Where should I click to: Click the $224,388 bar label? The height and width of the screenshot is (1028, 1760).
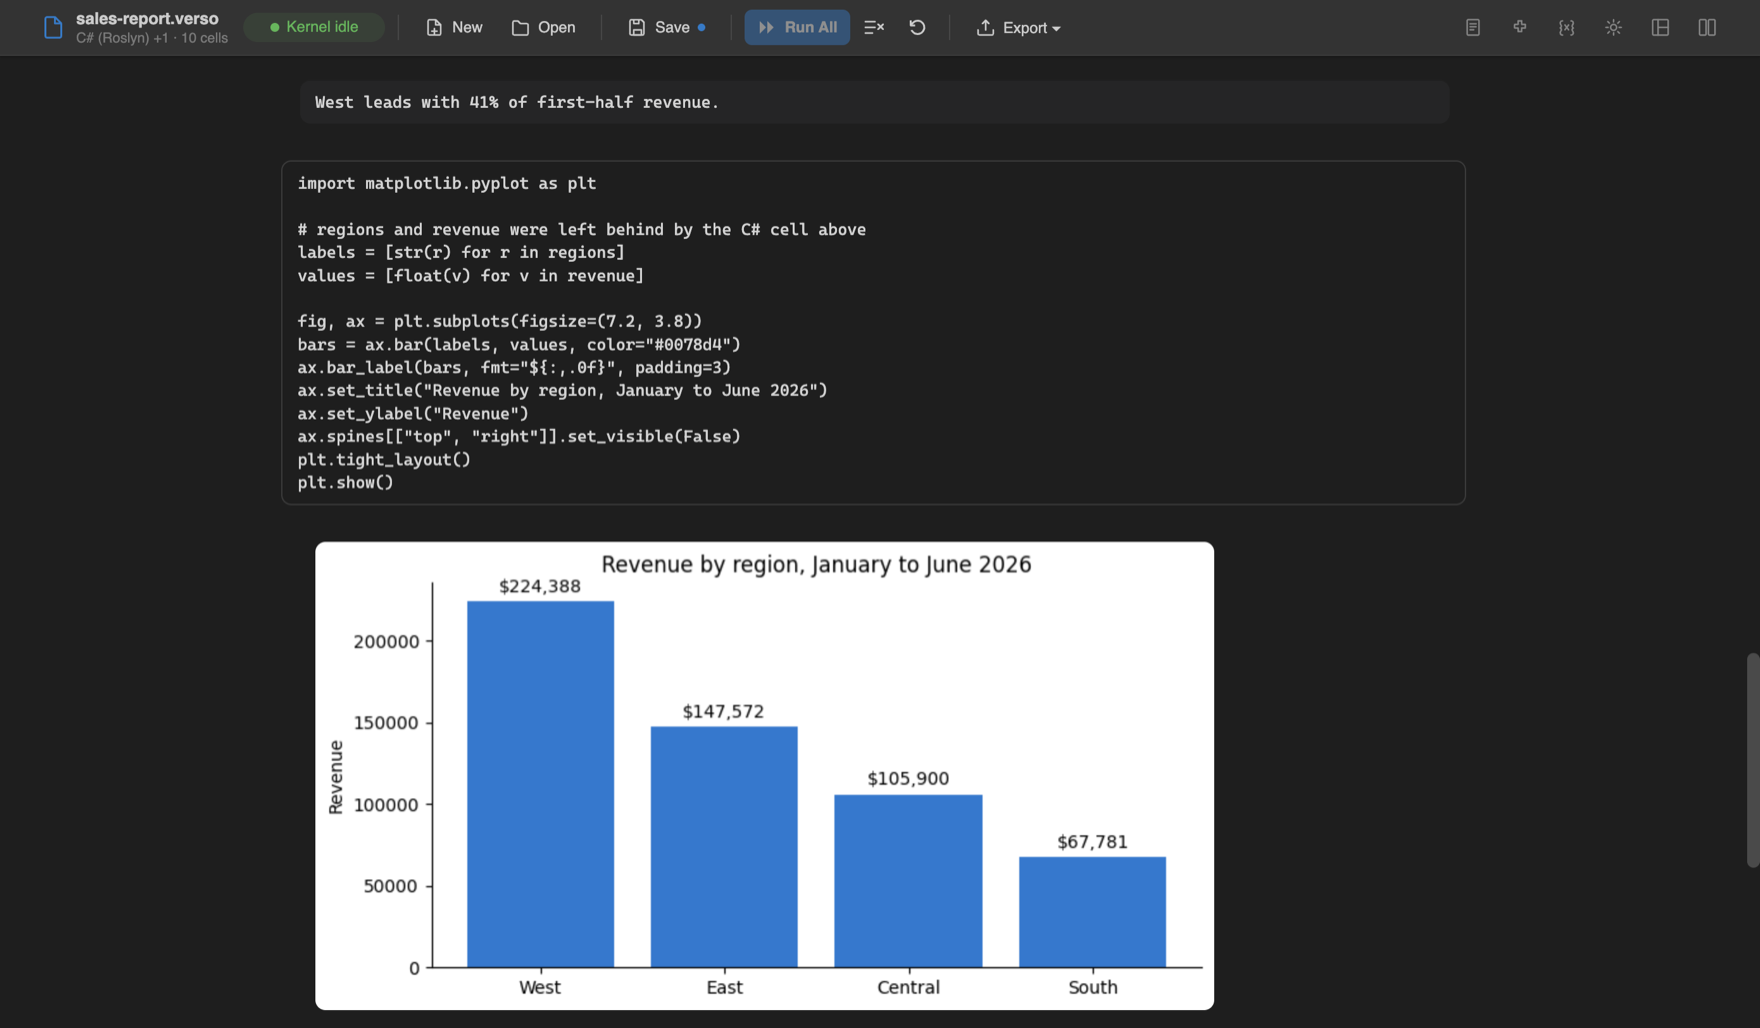pos(540,586)
